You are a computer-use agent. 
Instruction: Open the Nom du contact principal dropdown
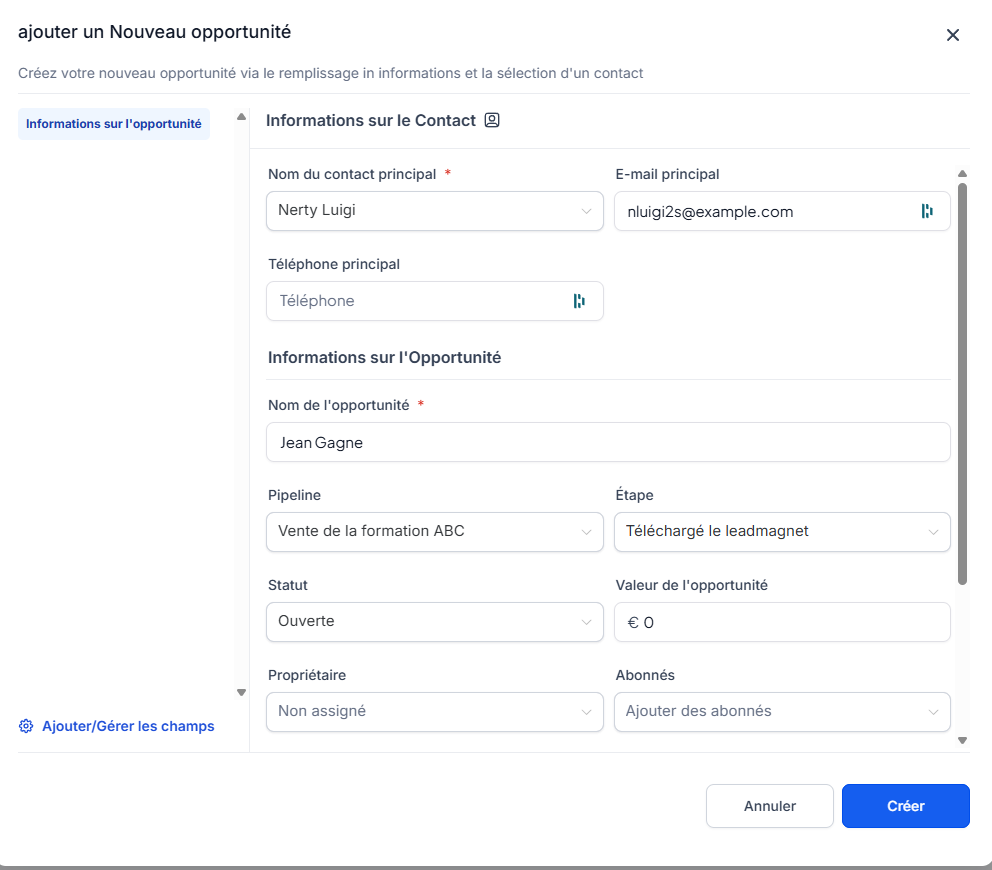tap(435, 211)
